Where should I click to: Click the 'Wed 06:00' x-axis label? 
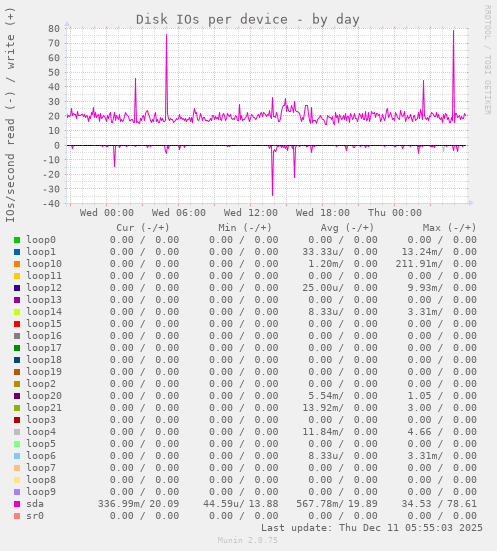(x=179, y=213)
